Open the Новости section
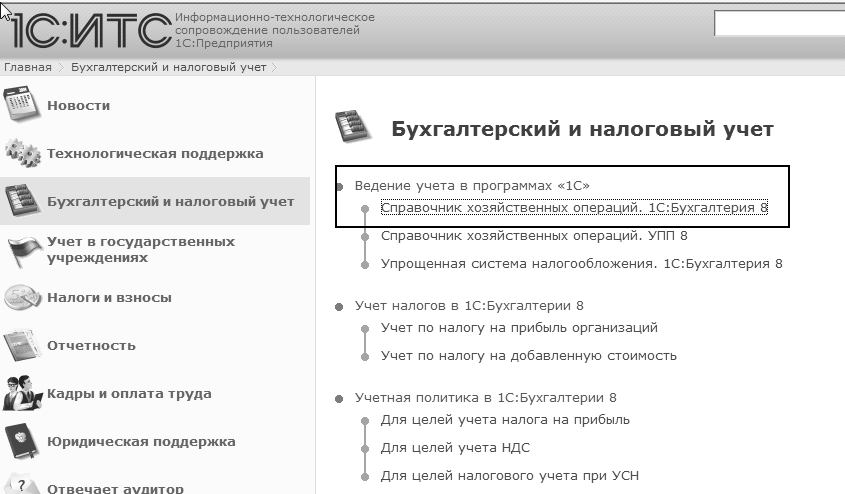This screenshot has height=494, width=845. (79, 106)
